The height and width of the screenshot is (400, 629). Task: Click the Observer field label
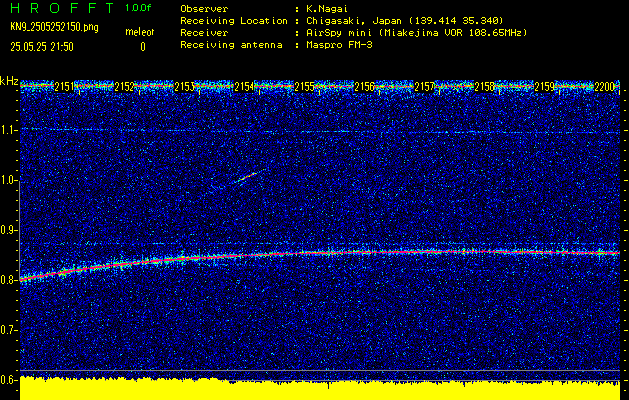tap(204, 9)
